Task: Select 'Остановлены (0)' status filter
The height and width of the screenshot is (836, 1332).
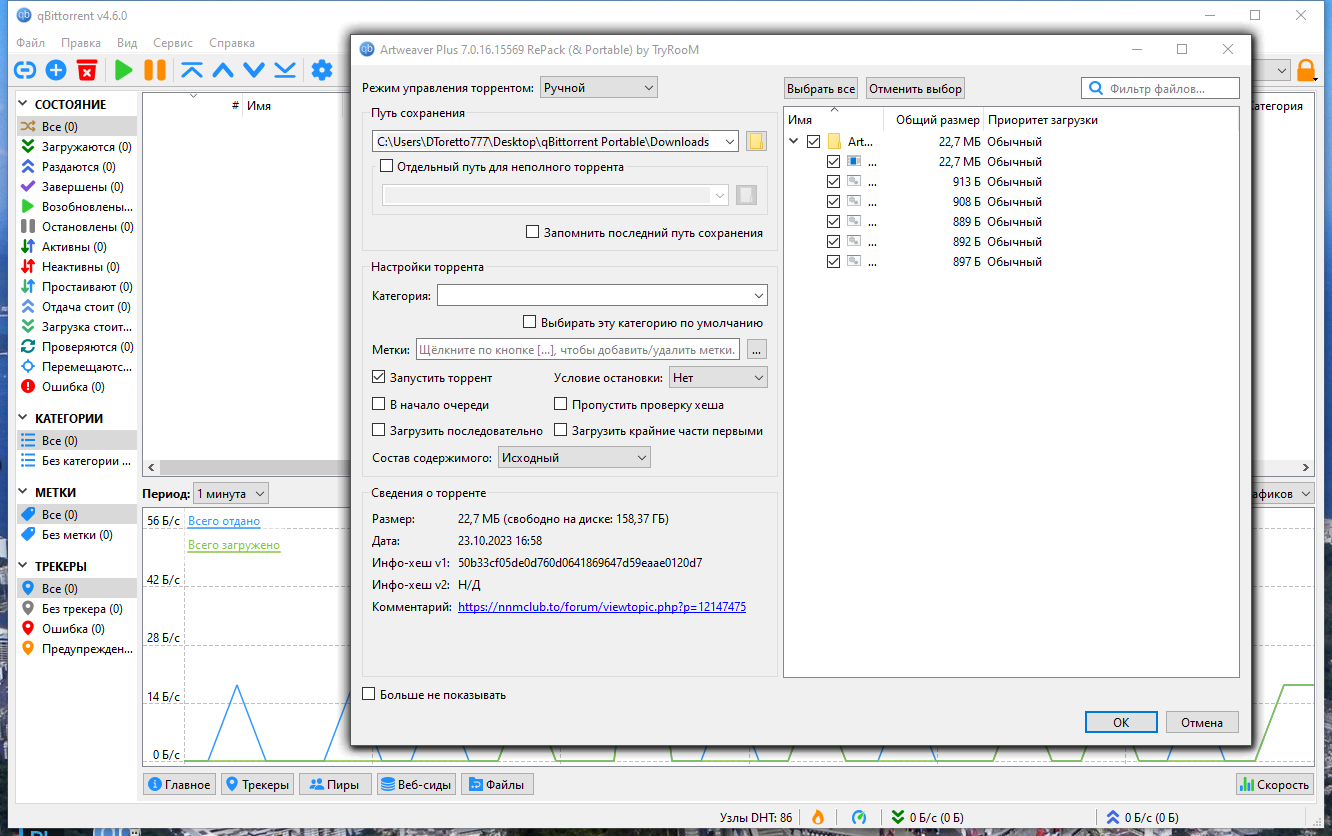Action: 76,227
